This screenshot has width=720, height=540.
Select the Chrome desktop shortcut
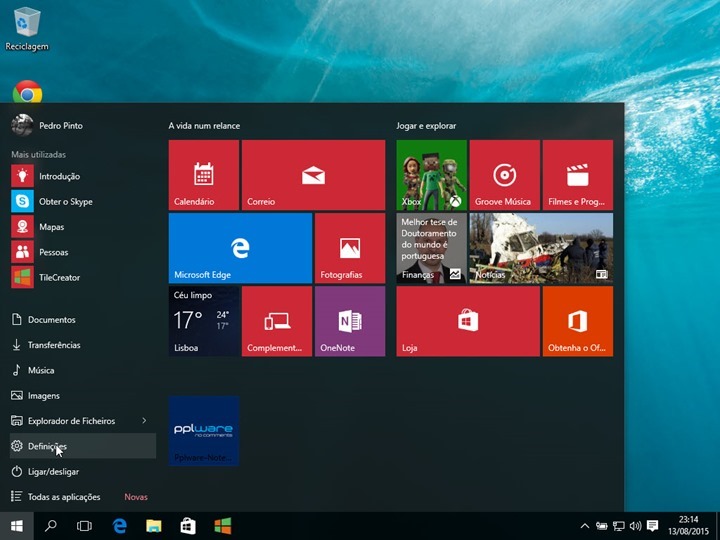(28, 92)
